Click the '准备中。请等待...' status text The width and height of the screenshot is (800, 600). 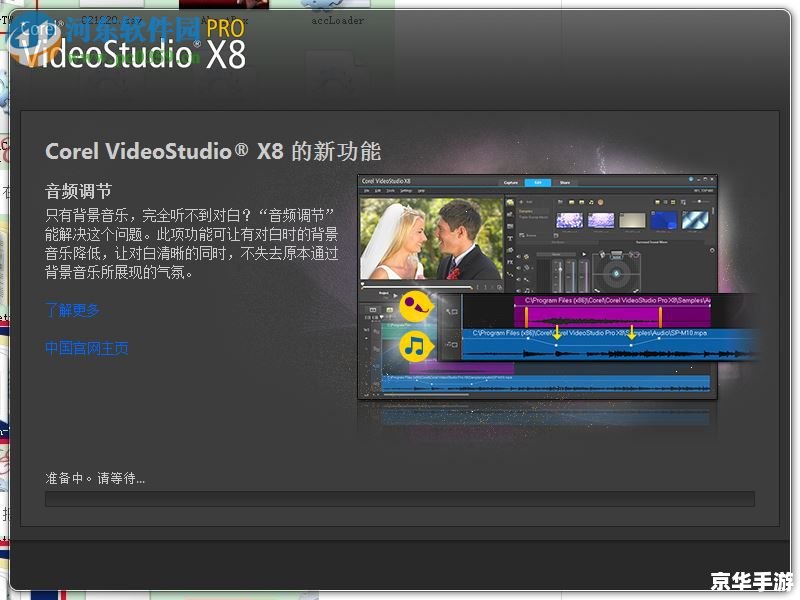[95, 478]
